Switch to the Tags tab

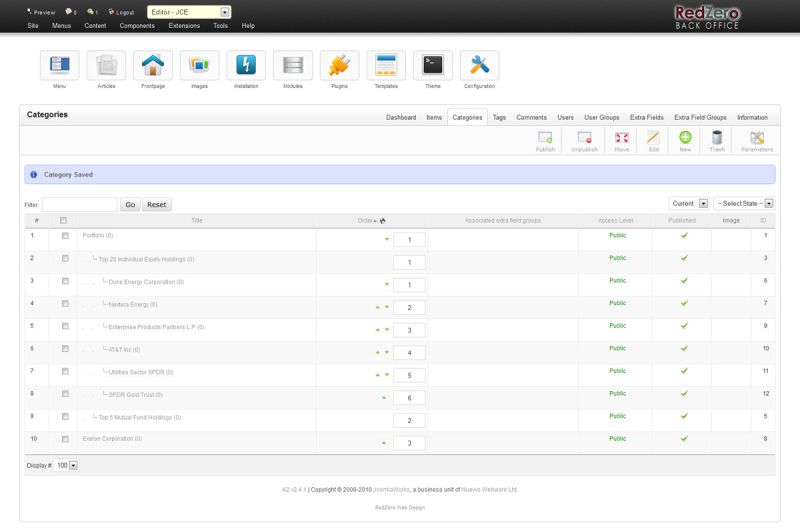pyautogui.click(x=499, y=117)
